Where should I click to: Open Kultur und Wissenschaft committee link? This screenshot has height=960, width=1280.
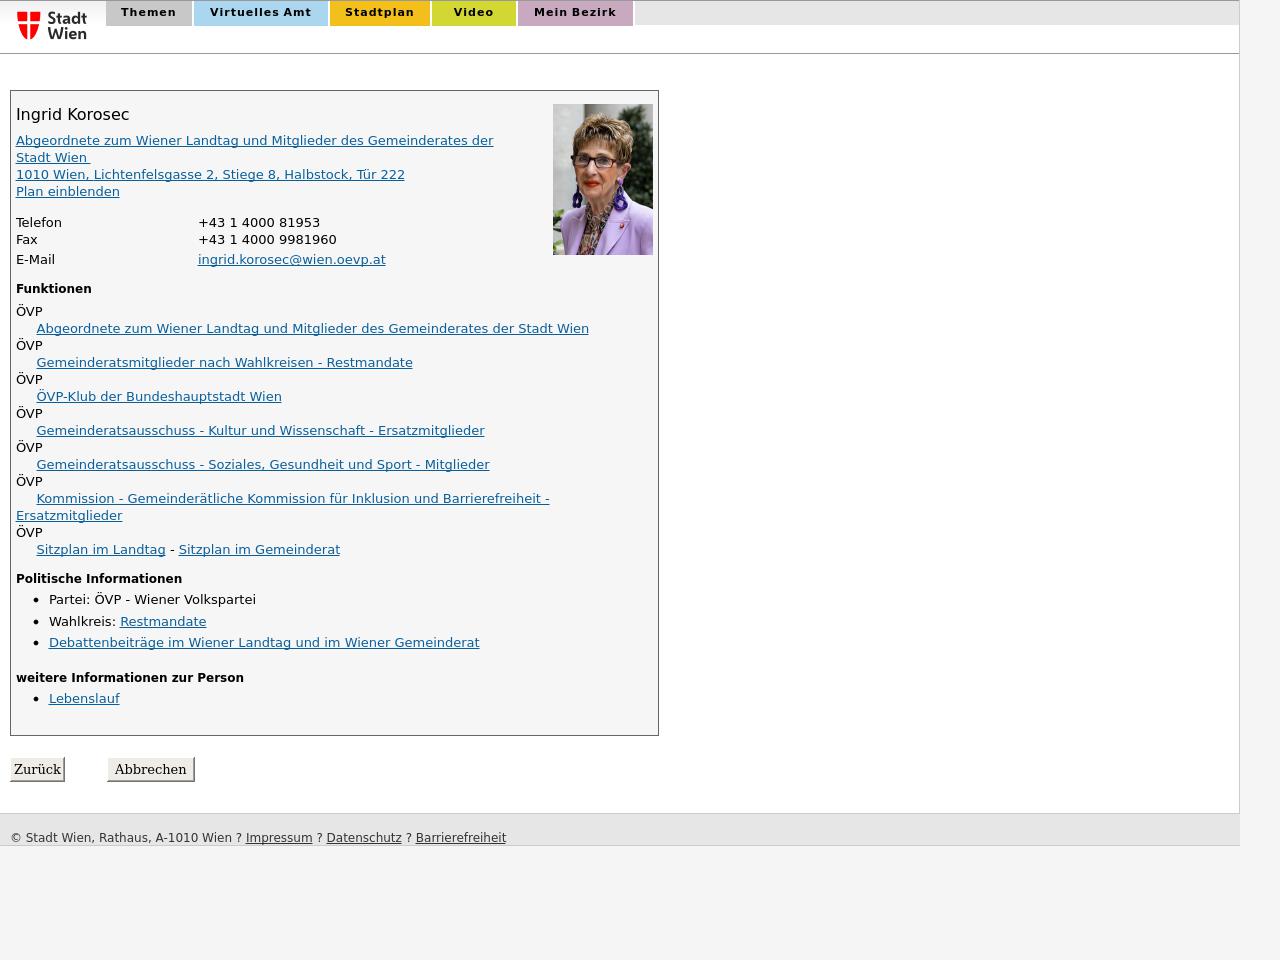coord(260,430)
